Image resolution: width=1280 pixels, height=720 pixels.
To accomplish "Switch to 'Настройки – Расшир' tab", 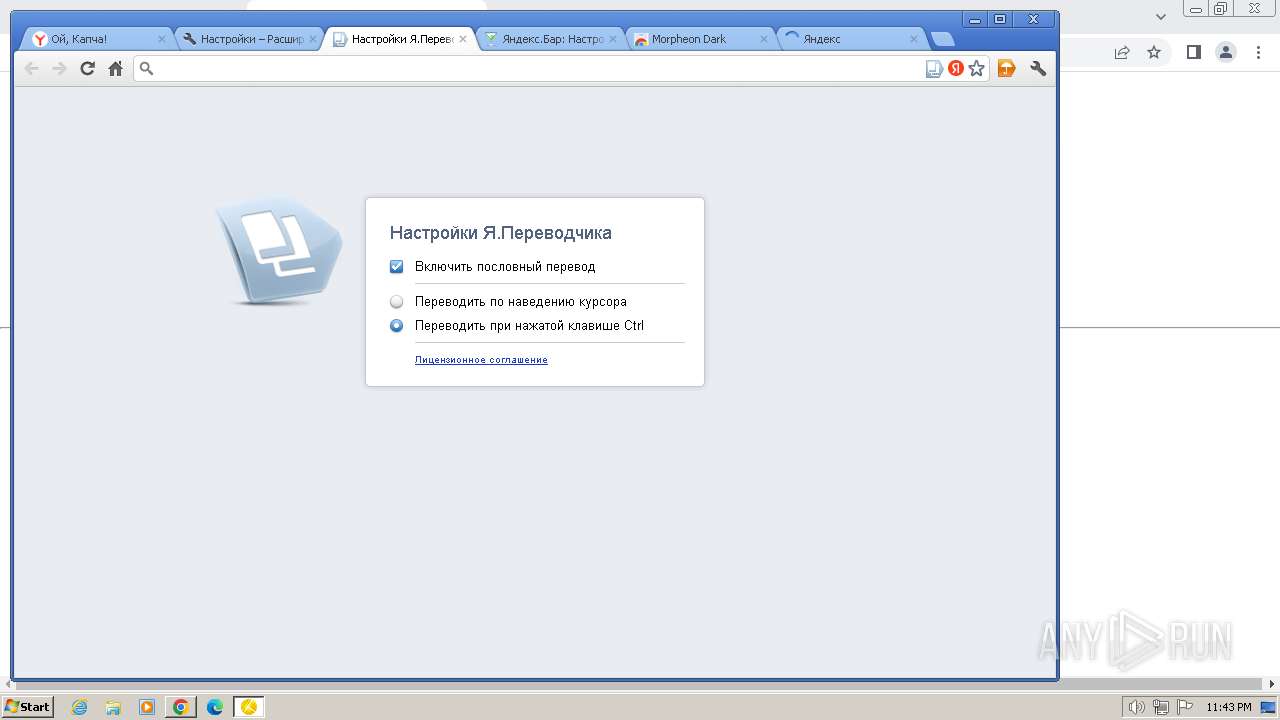I will click(249, 39).
